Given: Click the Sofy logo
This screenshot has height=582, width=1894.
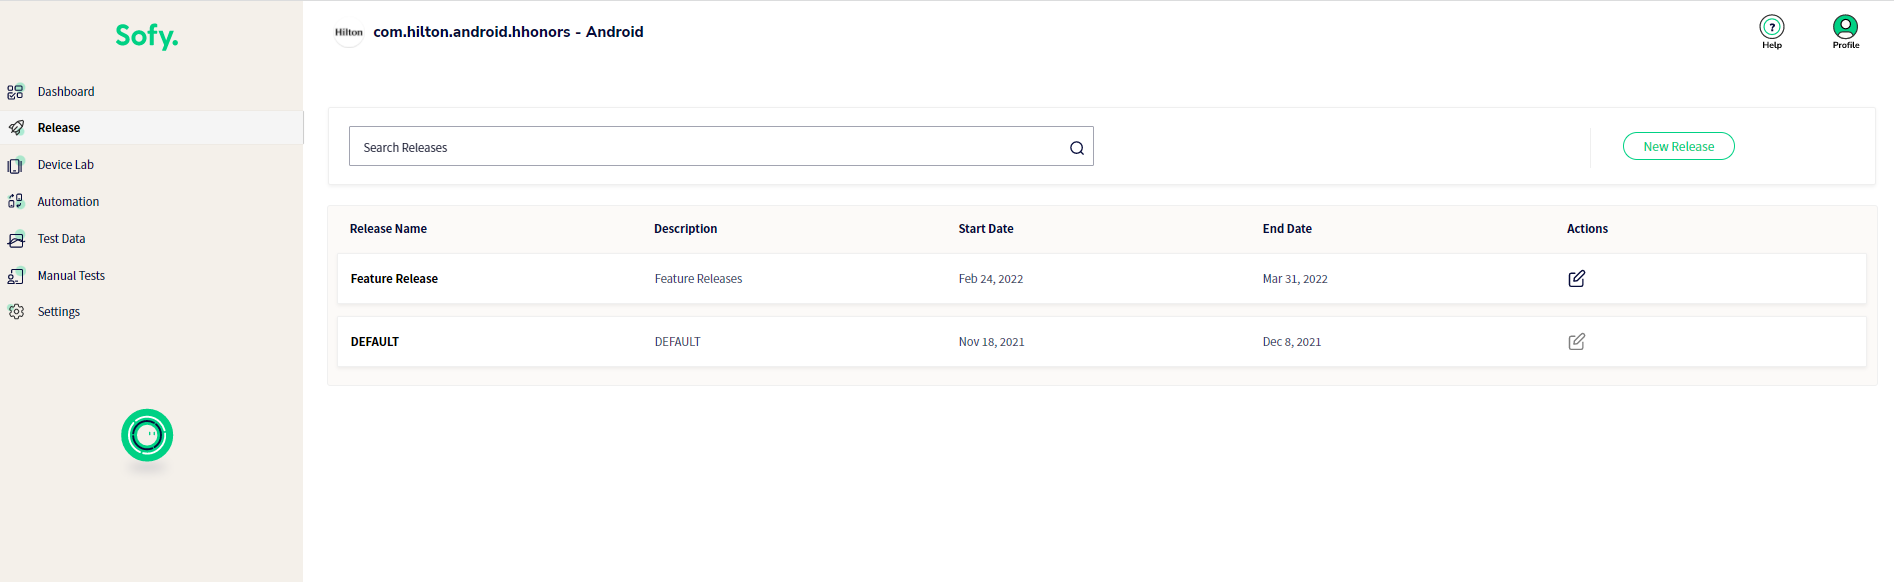Looking at the screenshot, I should (x=147, y=36).
